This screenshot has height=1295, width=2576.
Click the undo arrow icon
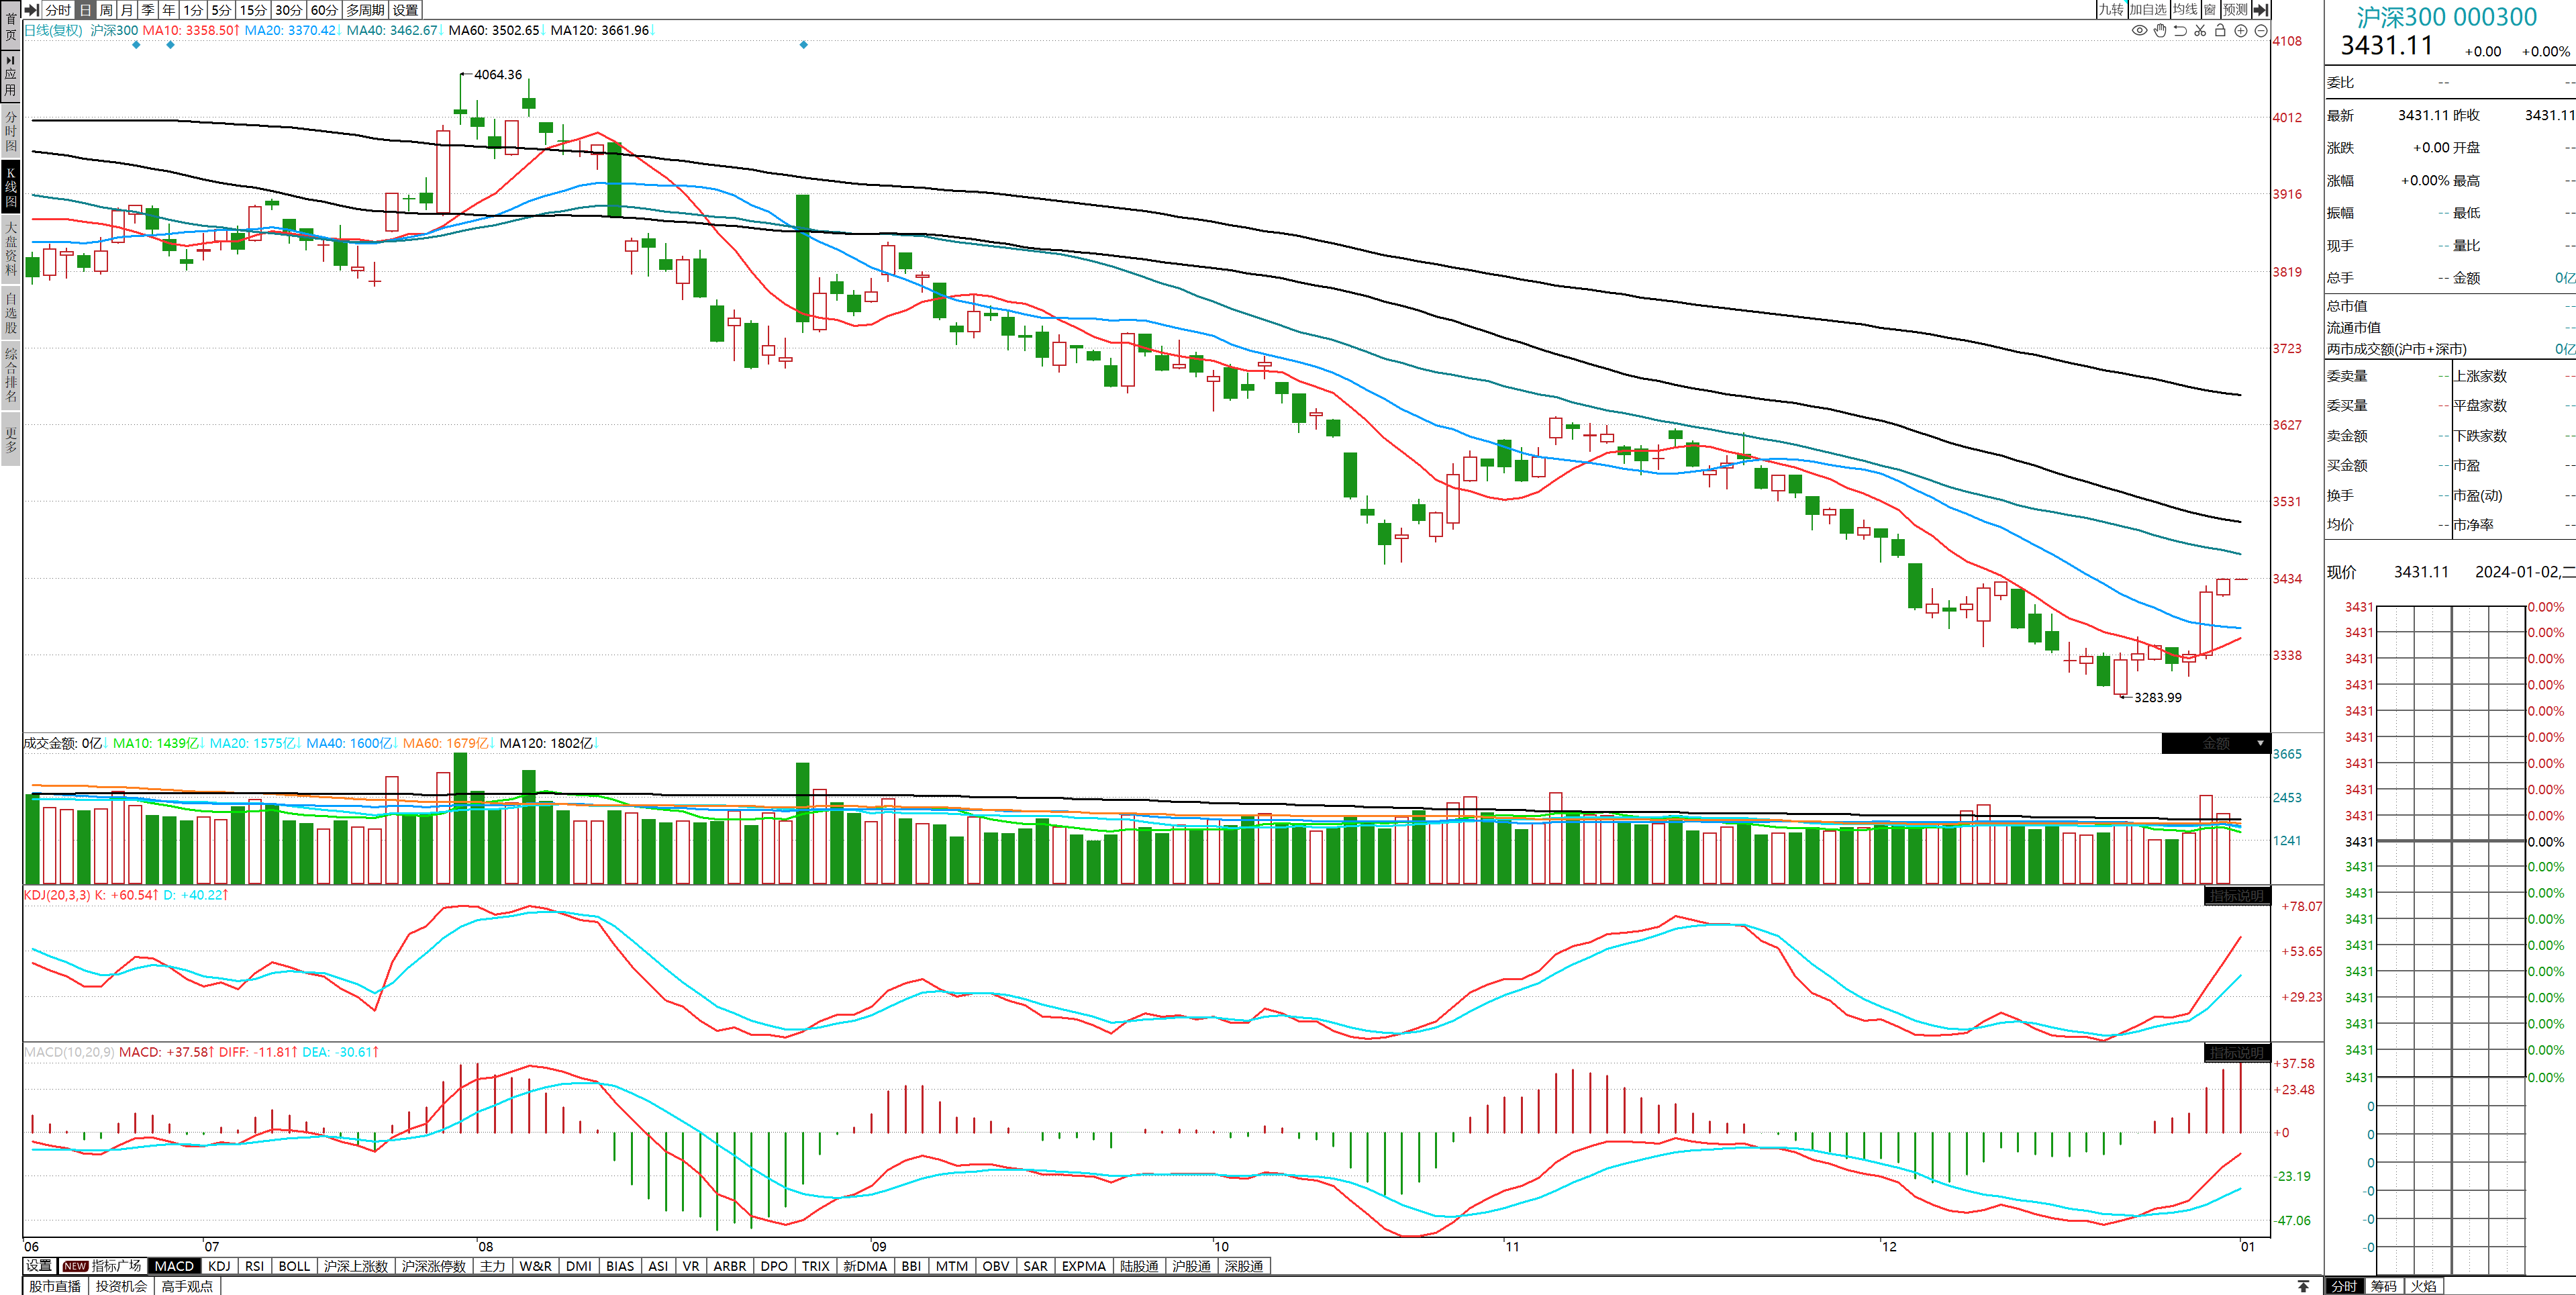[x=2180, y=30]
